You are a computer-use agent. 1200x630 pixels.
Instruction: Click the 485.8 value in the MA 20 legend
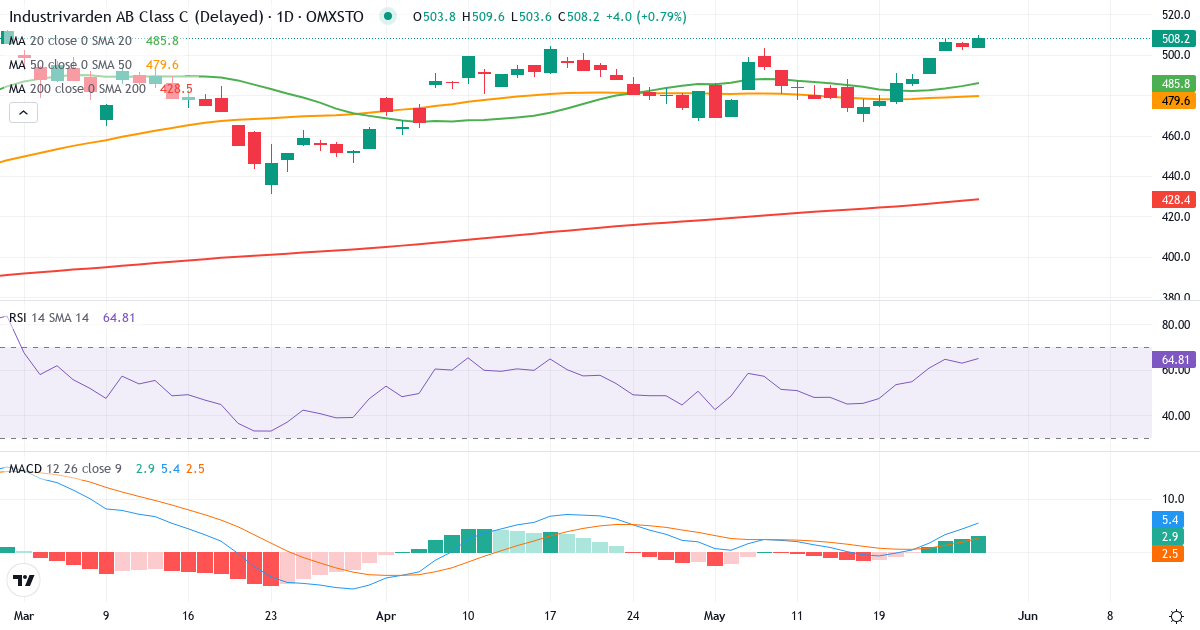162,40
